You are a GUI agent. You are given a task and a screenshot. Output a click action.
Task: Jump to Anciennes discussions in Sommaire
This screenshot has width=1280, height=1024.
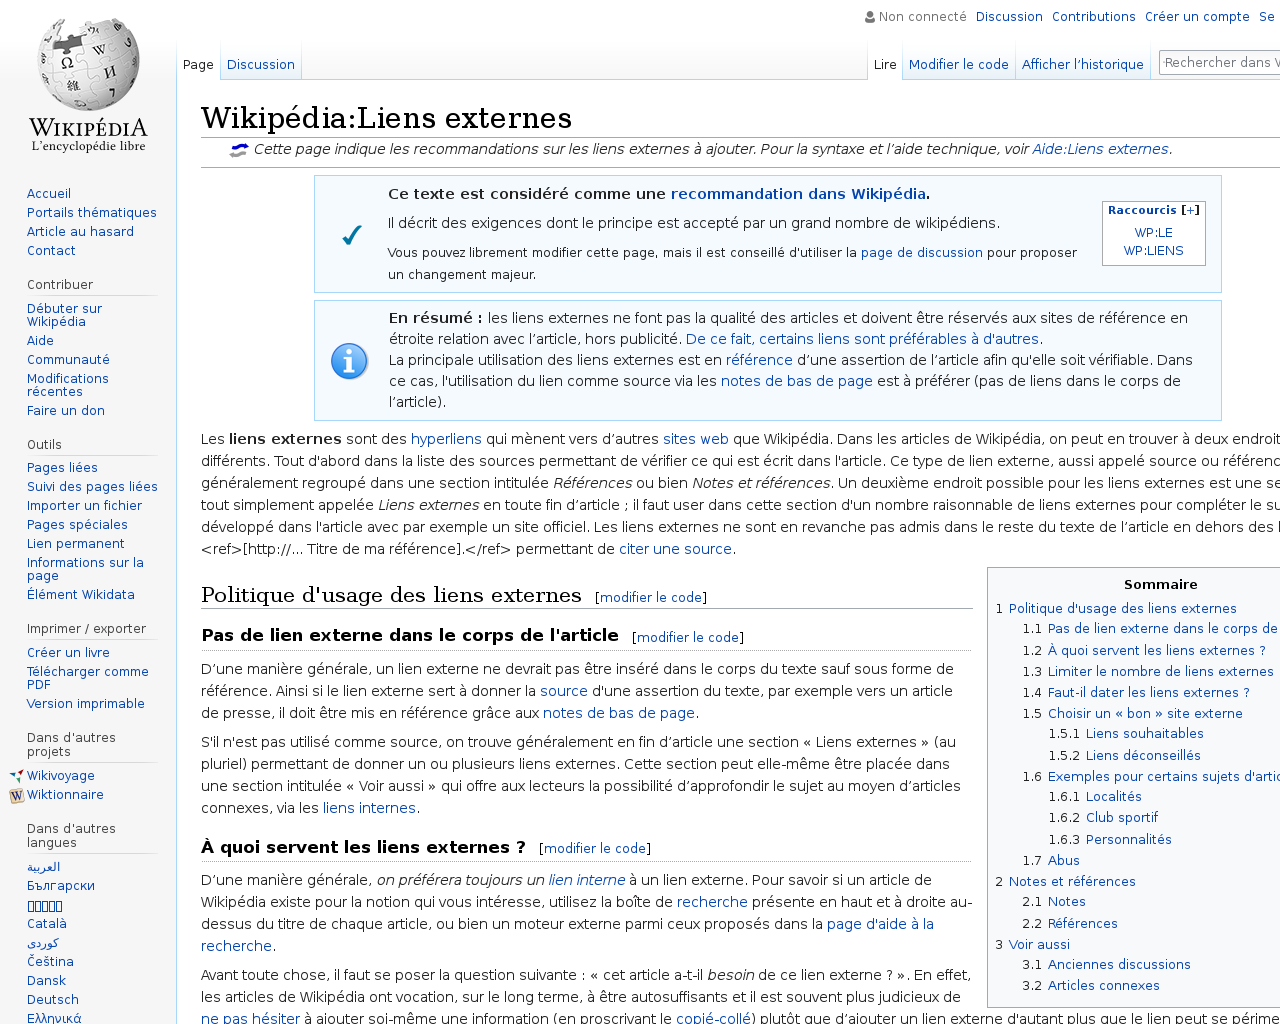tap(1119, 965)
